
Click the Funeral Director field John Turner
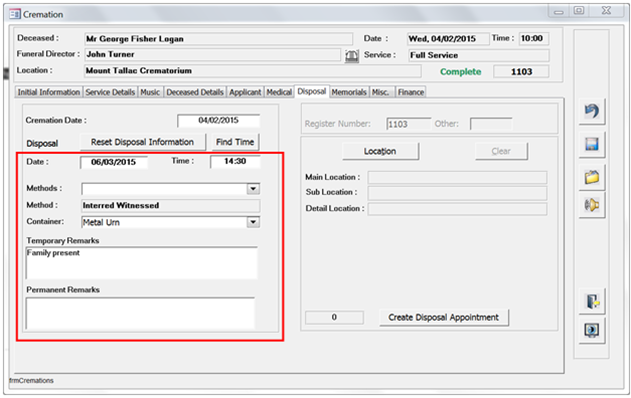coord(212,55)
